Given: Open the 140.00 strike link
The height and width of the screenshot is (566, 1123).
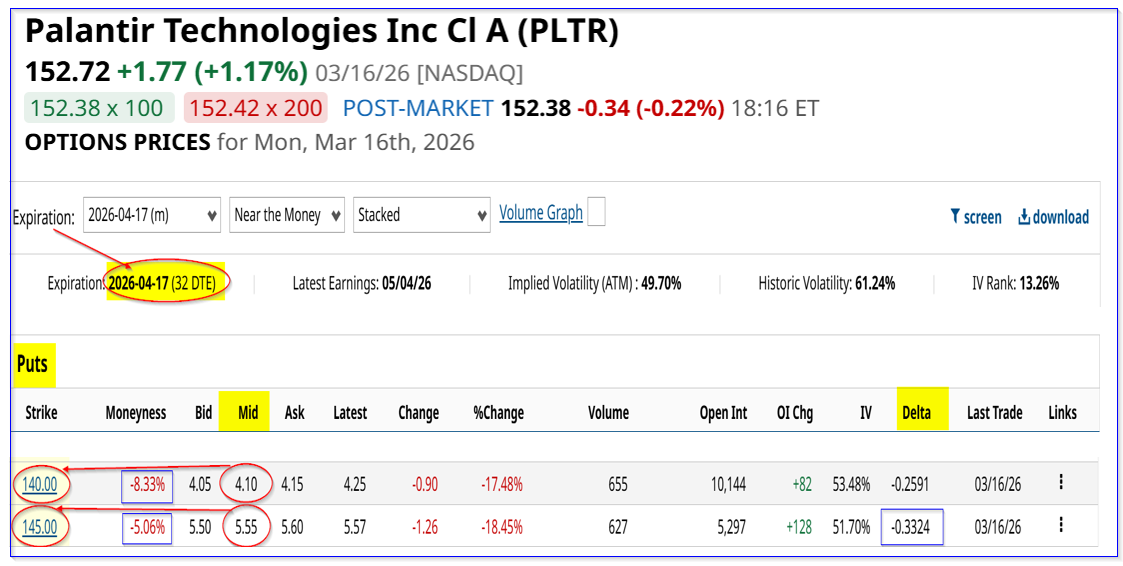Looking at the screenshot, I should [x=41, y=484].
